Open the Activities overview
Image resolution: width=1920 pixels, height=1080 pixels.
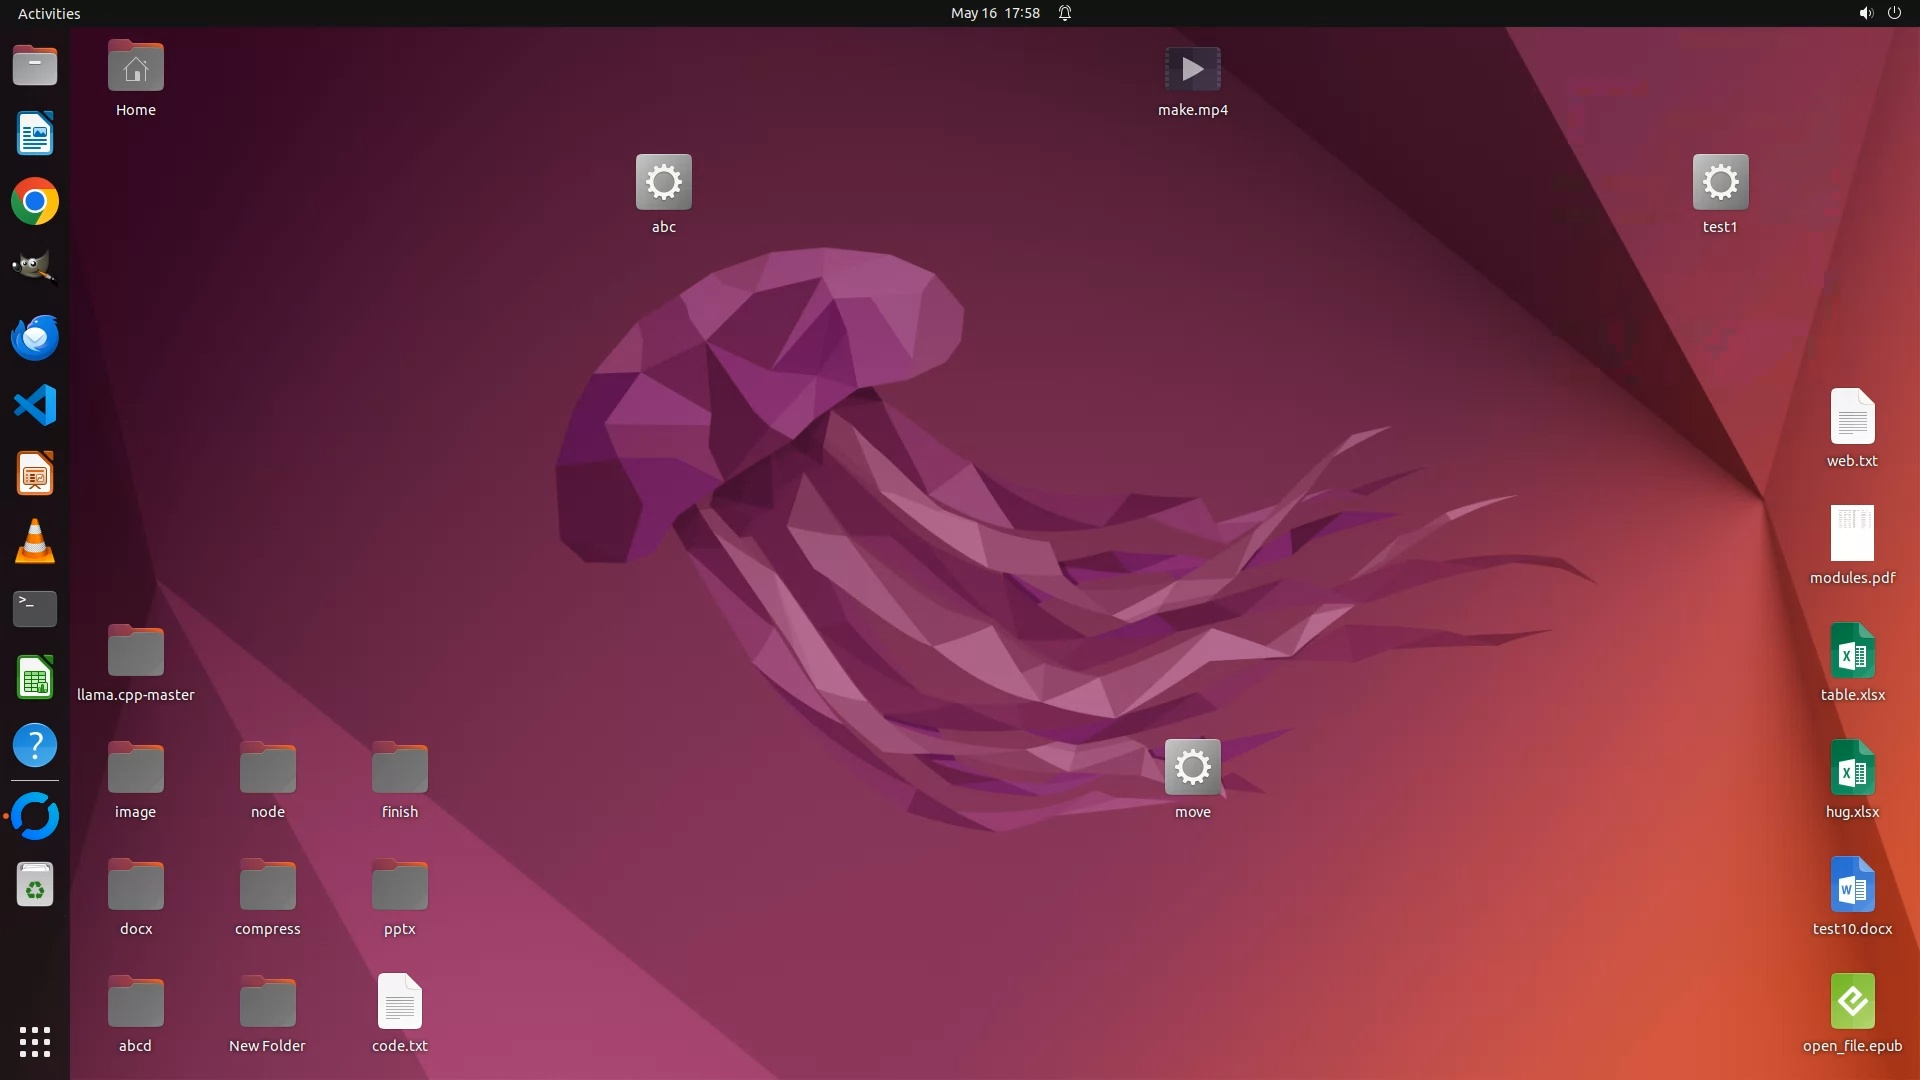coord(49,13)
